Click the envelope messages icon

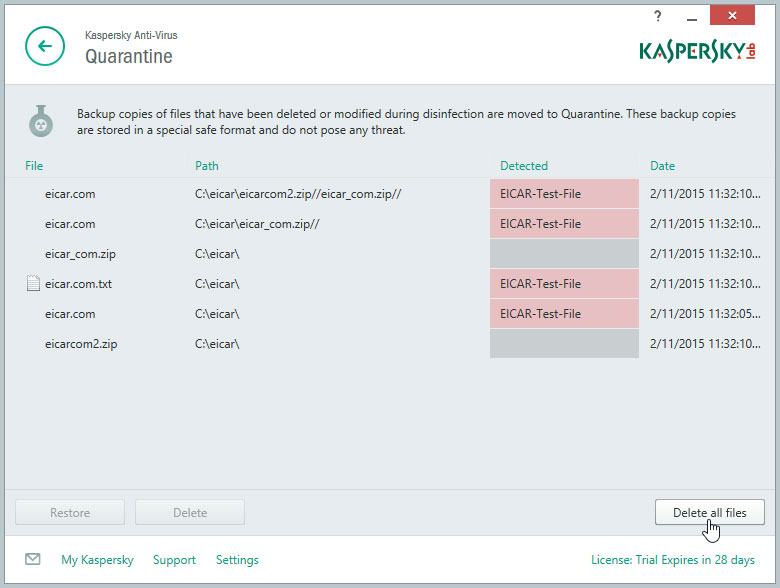[33, 560]
